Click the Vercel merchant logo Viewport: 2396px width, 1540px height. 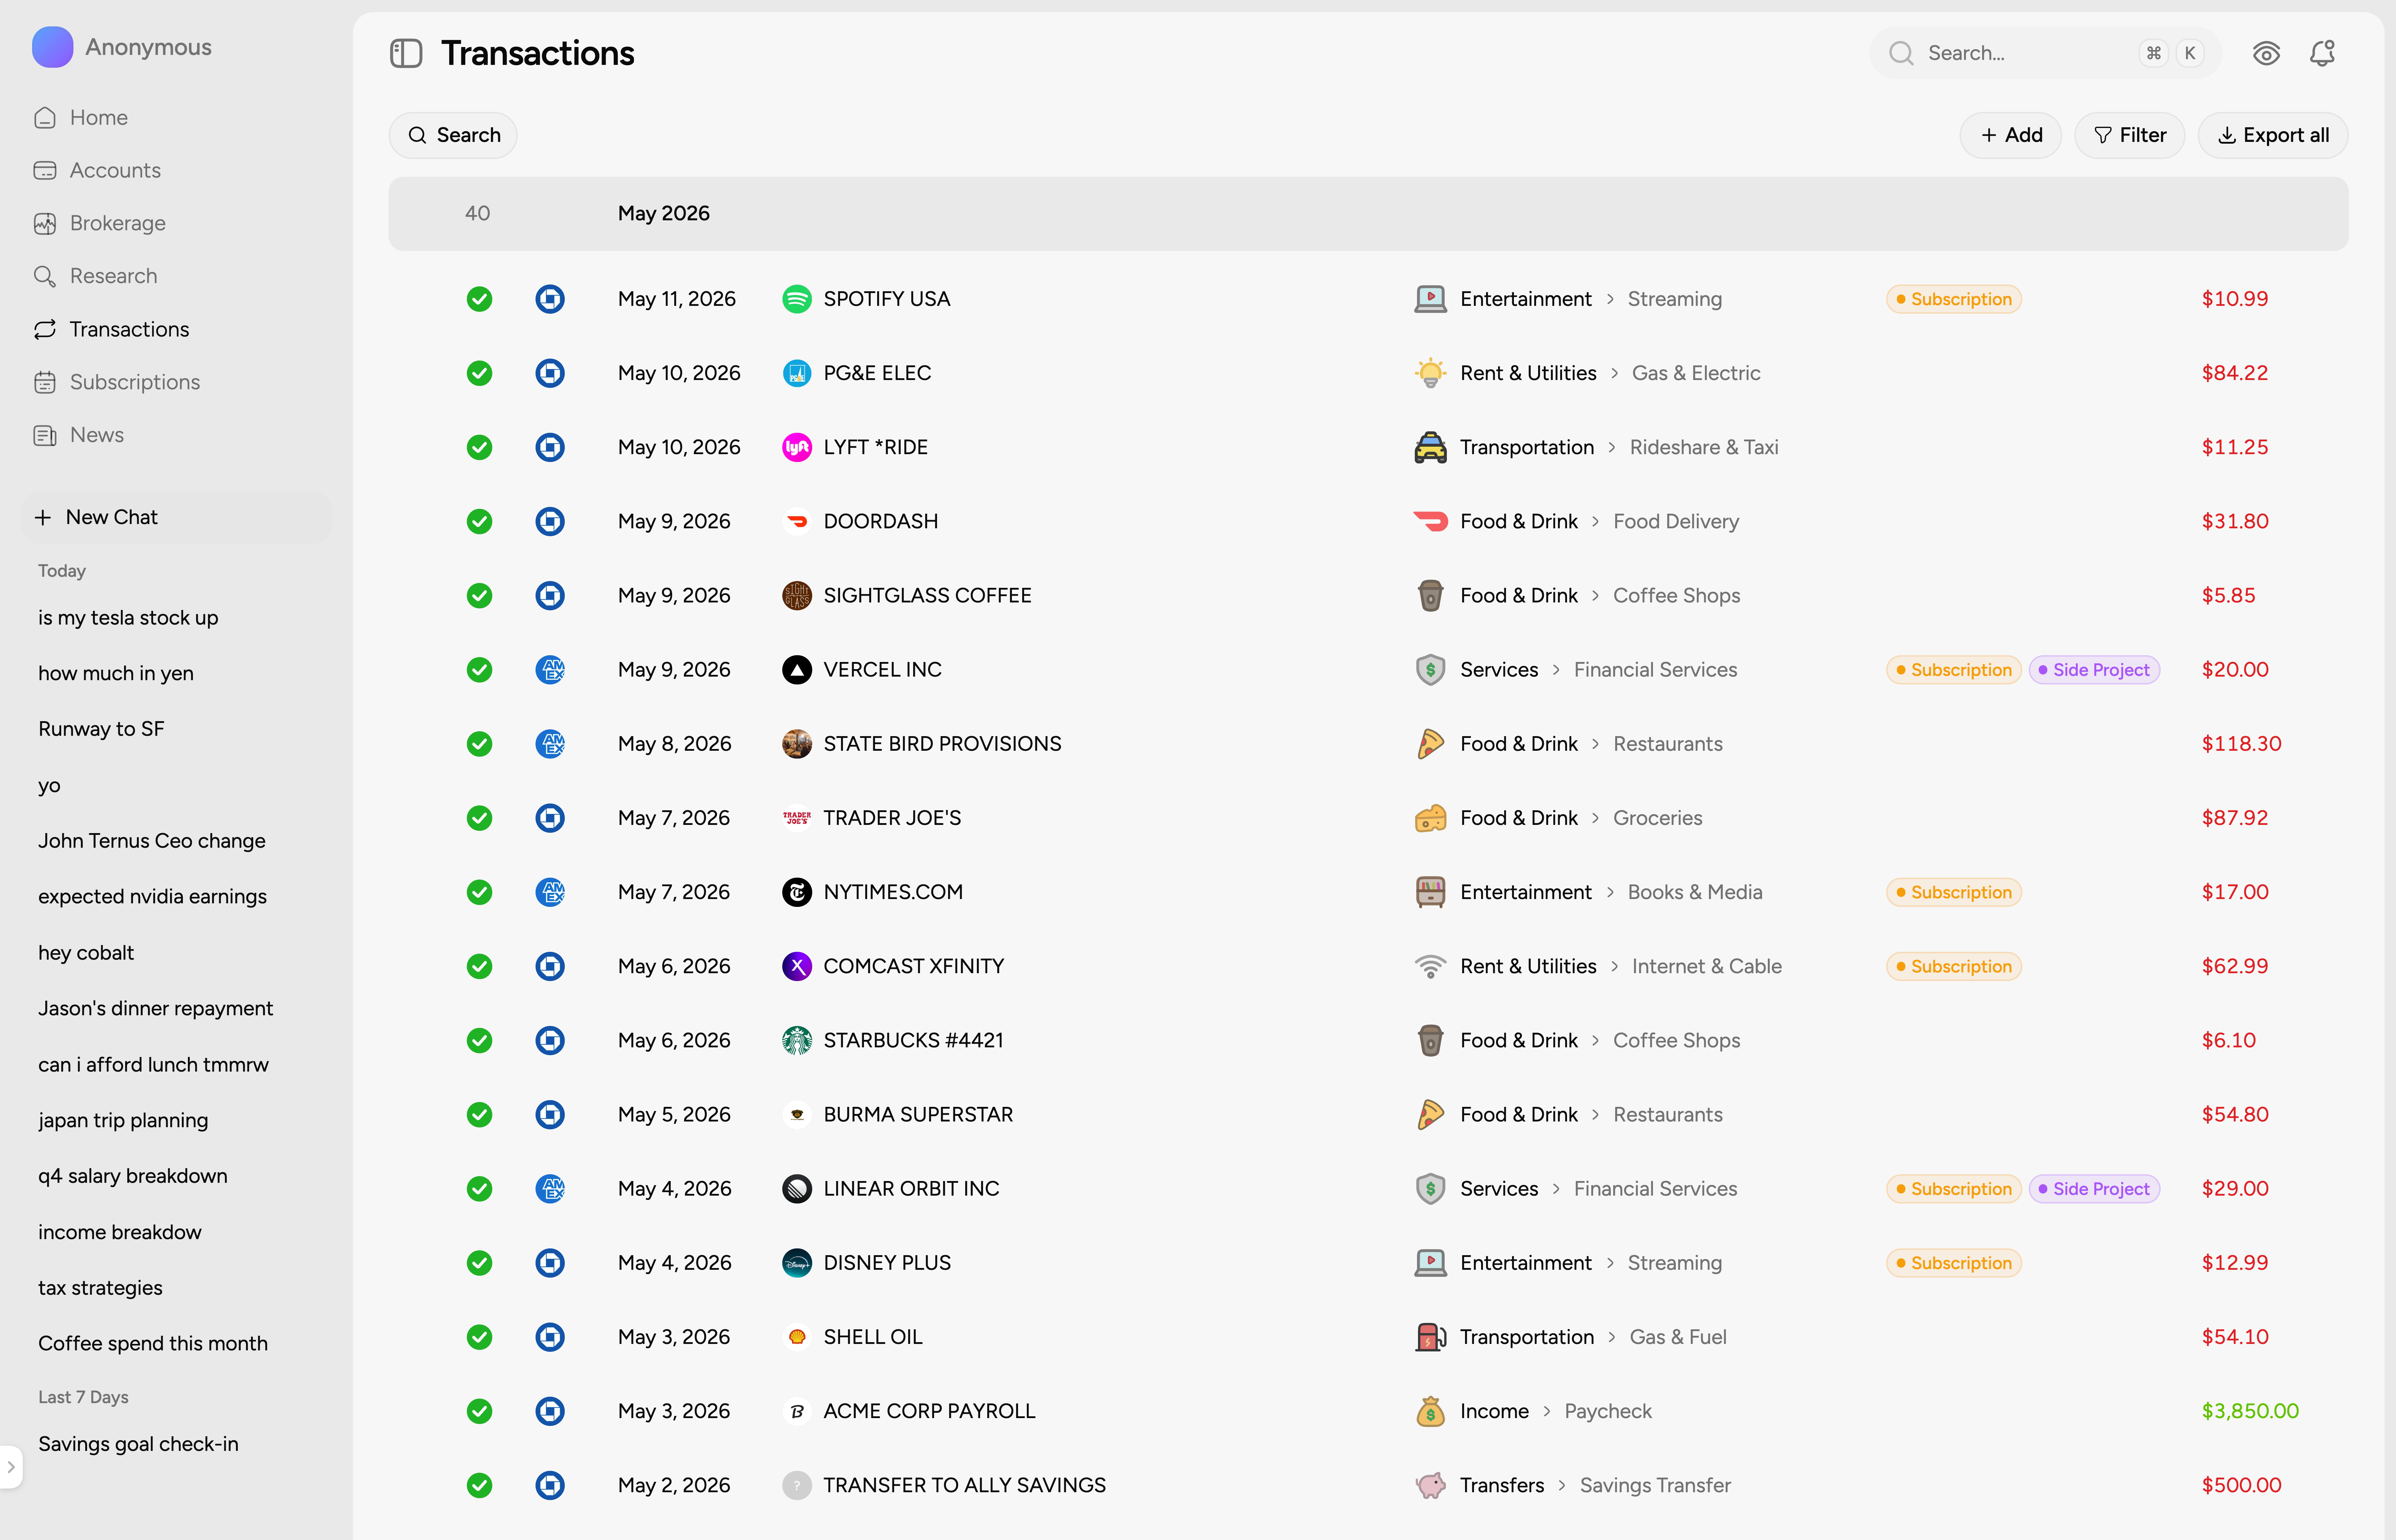point(796,669)
